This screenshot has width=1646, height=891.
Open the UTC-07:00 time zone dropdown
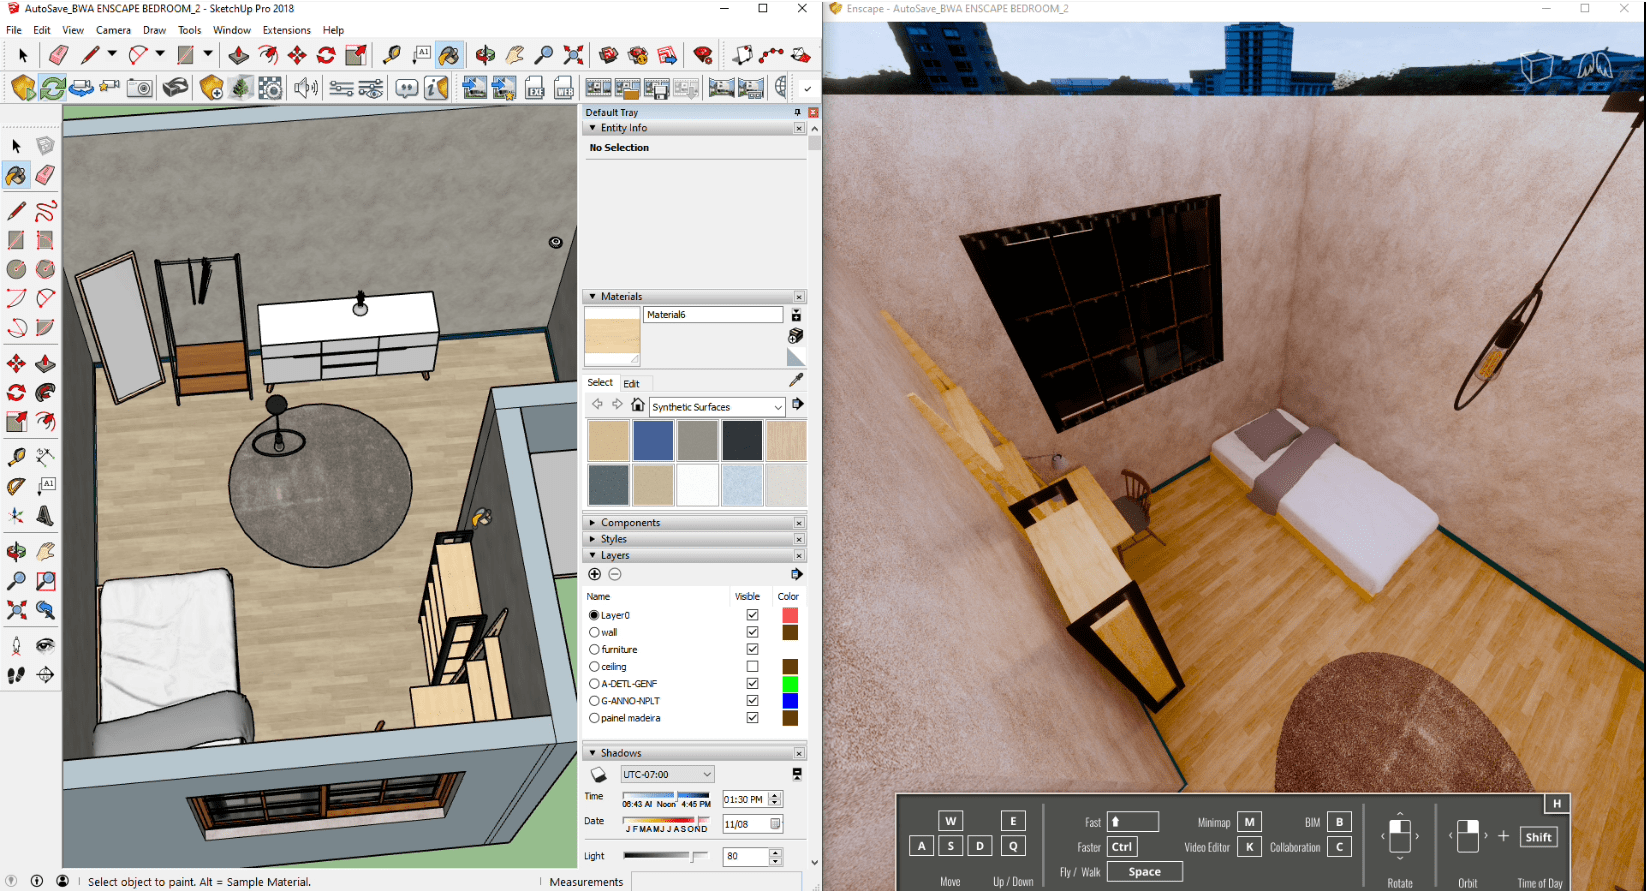(706, 775)
